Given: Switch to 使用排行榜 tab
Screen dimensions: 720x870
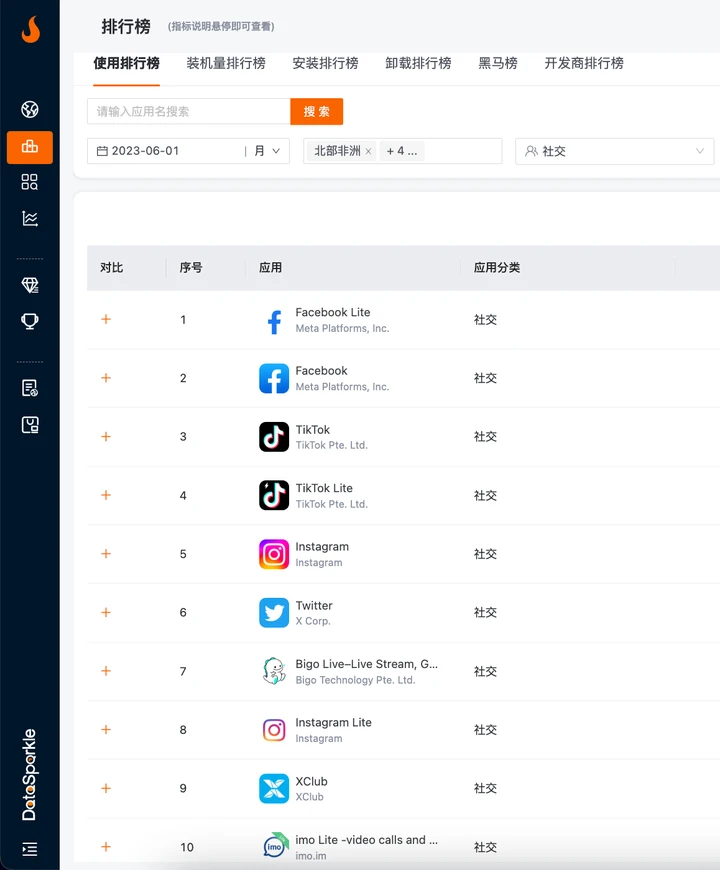Looking at the screenshot, I should tap(126, 63).
